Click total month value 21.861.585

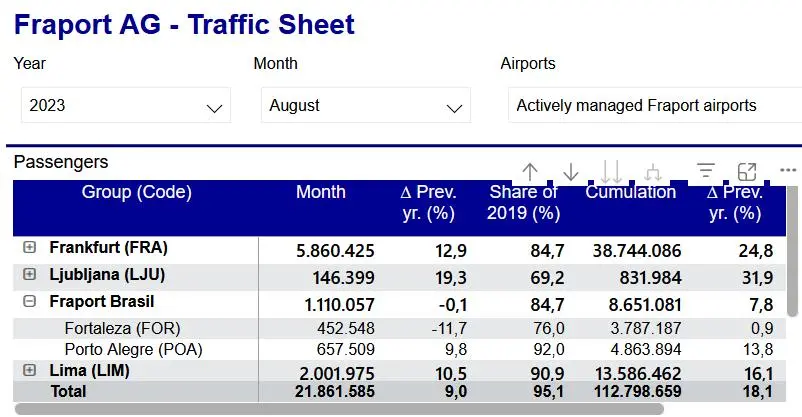point(335,391)
